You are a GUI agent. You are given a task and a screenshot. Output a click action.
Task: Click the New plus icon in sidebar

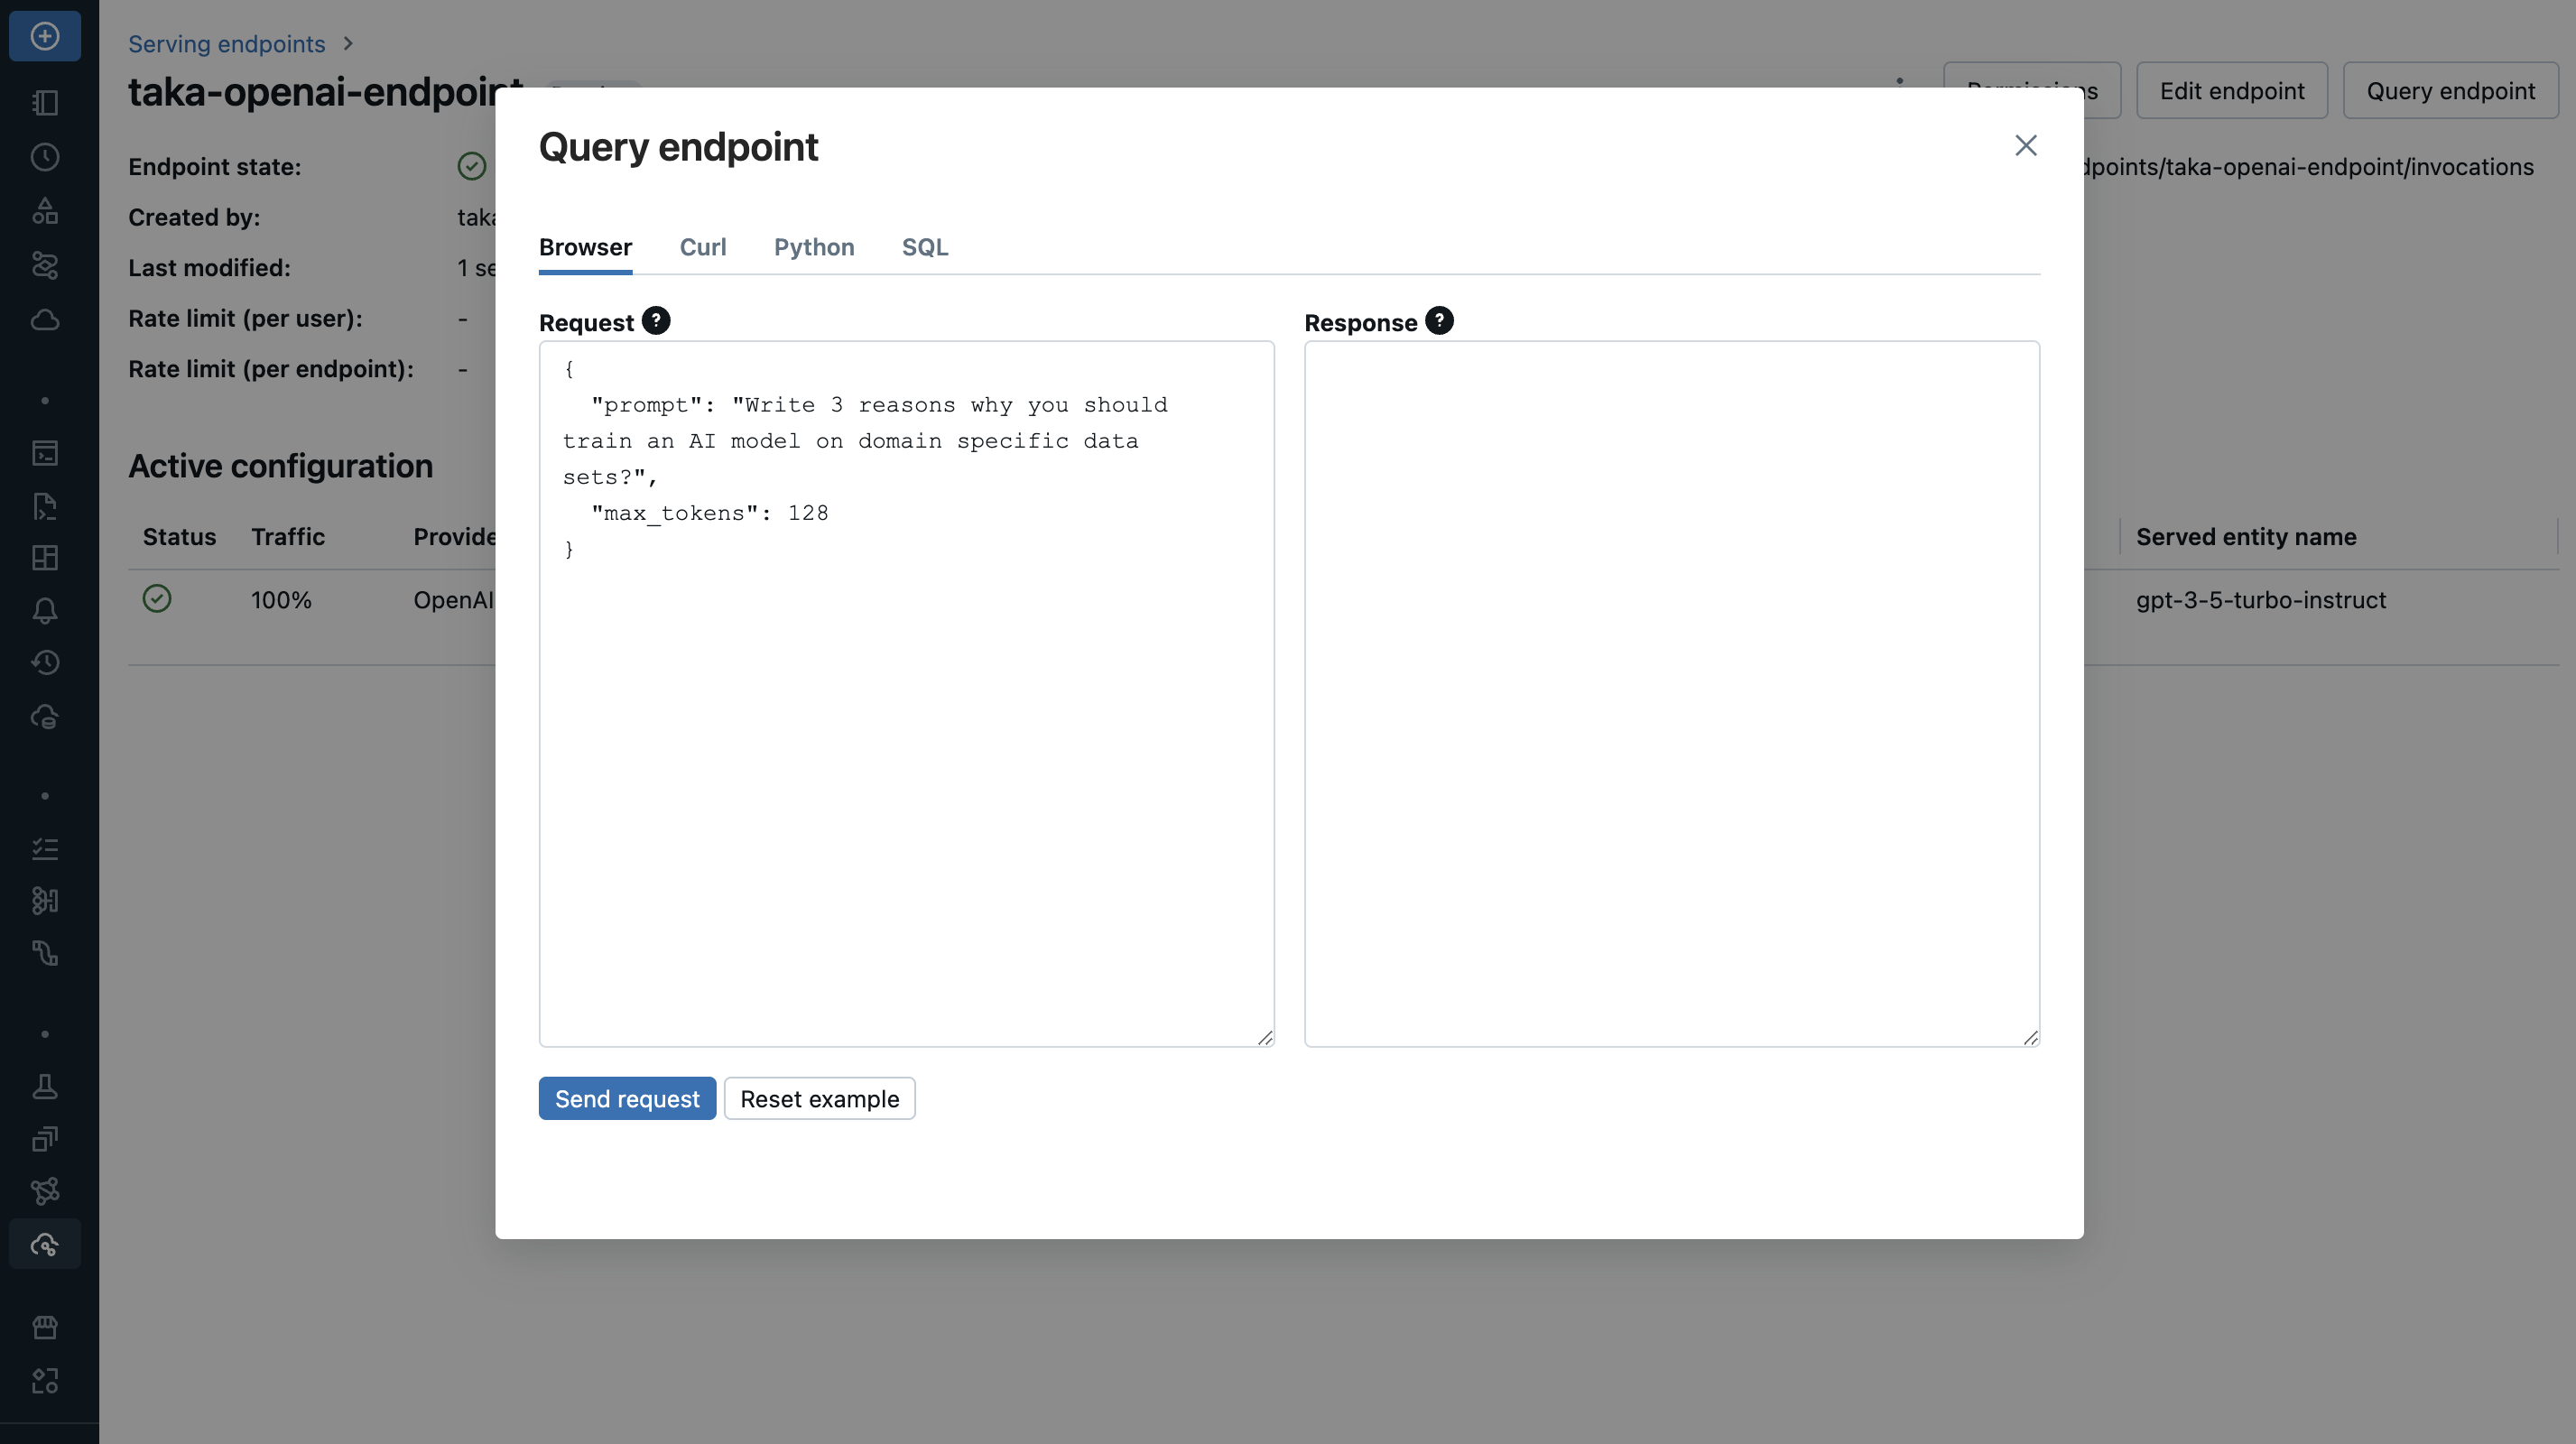pyautogui.click(x=44, y=36)
